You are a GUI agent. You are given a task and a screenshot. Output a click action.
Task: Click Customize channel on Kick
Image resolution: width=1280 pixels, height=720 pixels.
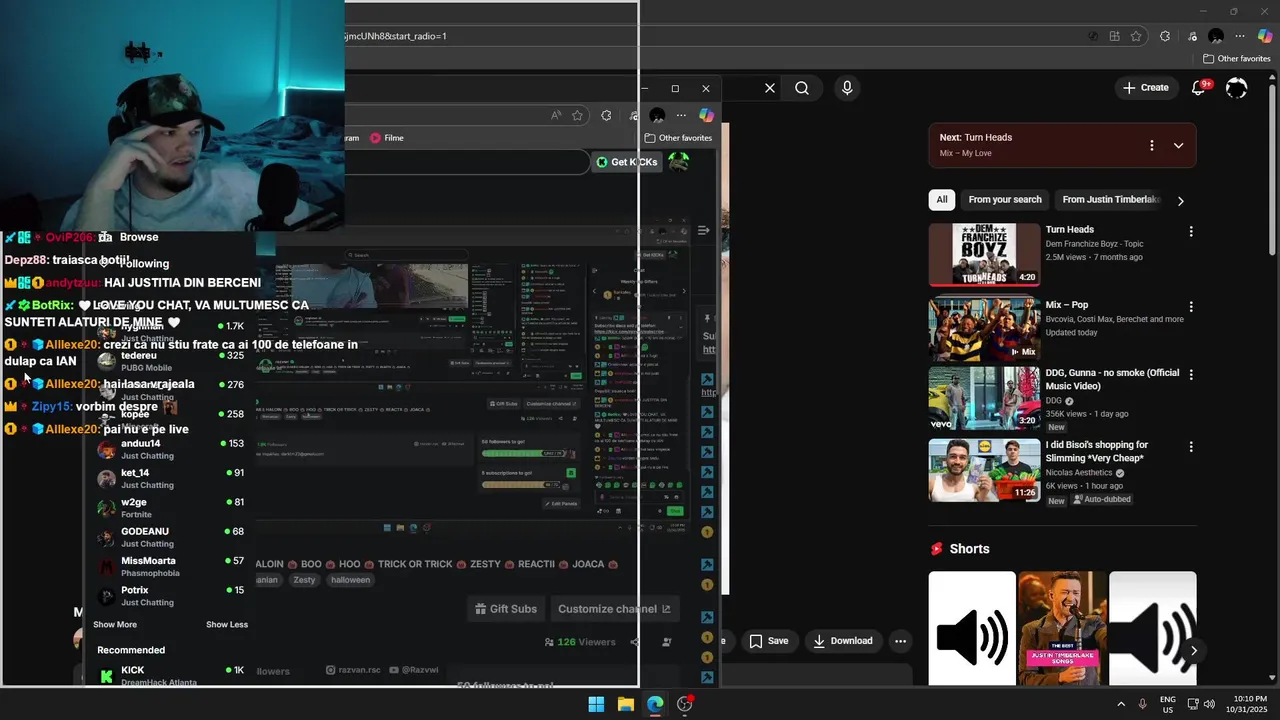point(614,609)
